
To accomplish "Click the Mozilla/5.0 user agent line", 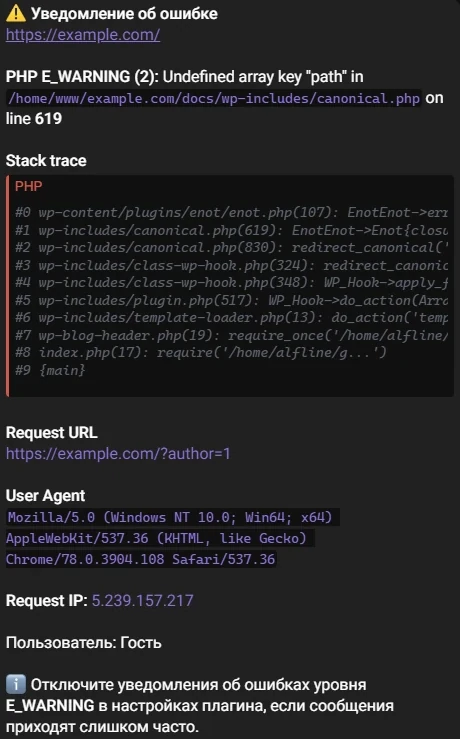I will (x=170, y=517).
